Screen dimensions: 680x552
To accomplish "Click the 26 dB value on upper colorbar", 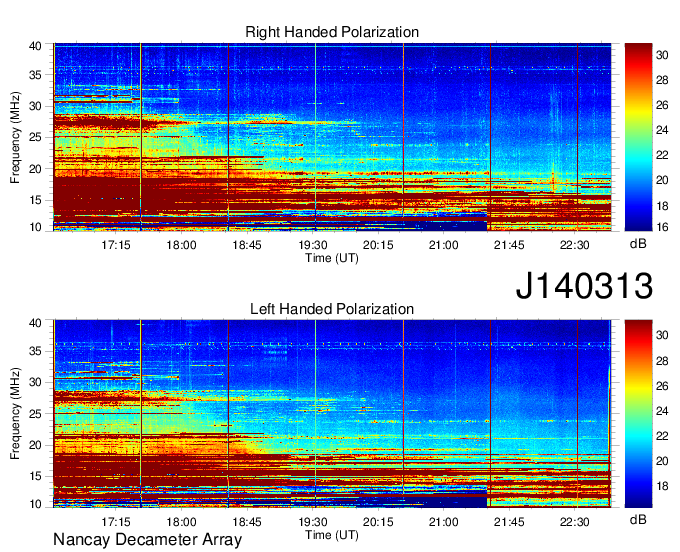I will [x=662, y=105].
